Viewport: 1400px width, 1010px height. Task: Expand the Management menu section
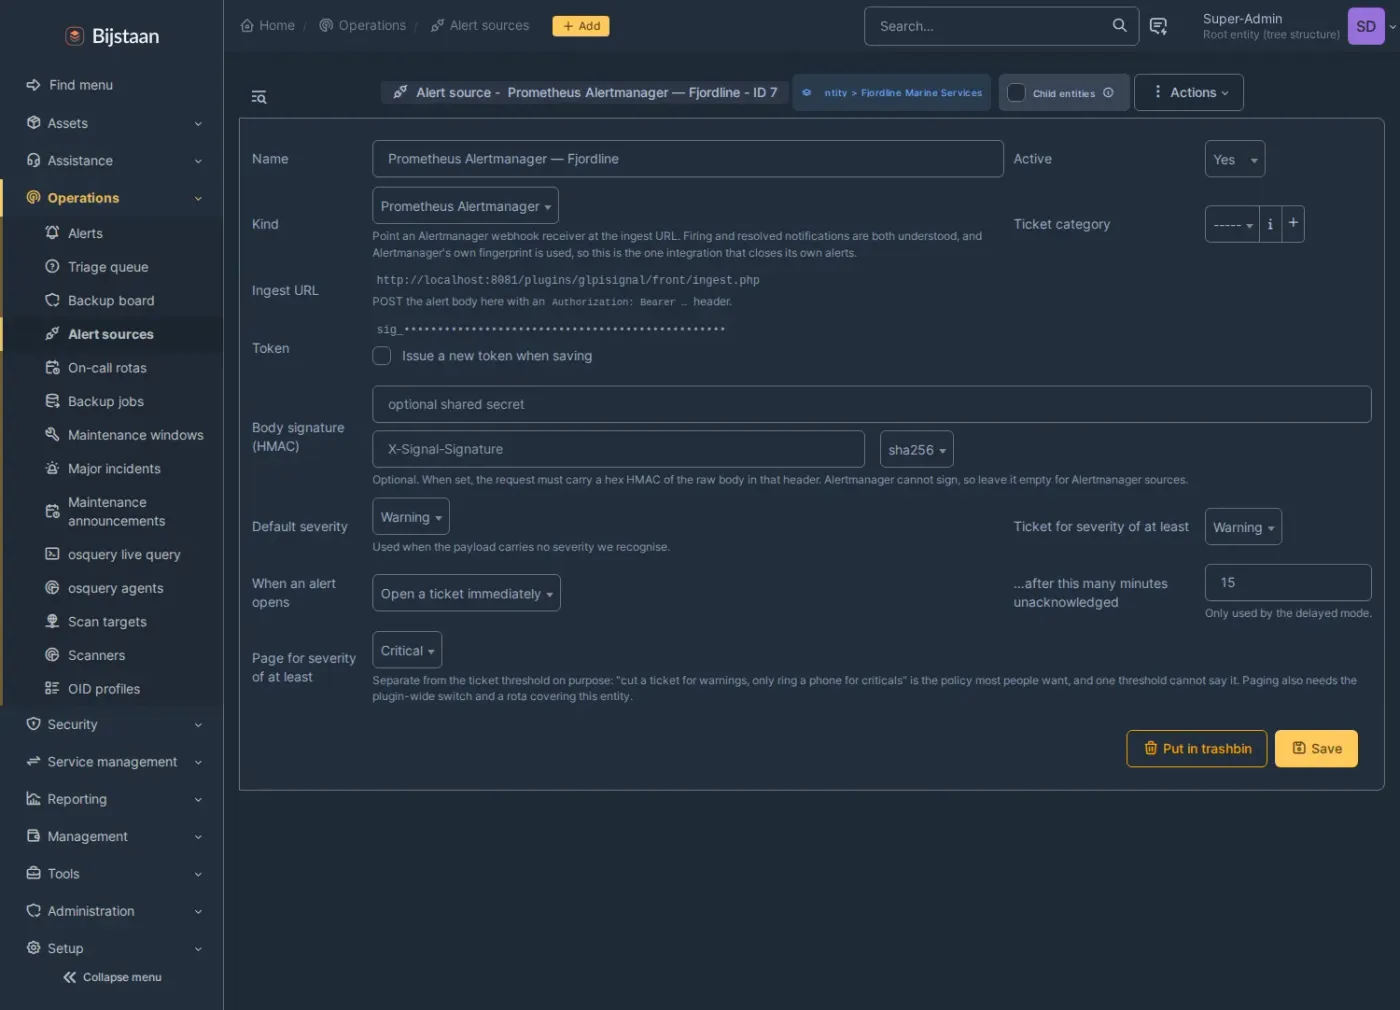click(x=115, y=836)
